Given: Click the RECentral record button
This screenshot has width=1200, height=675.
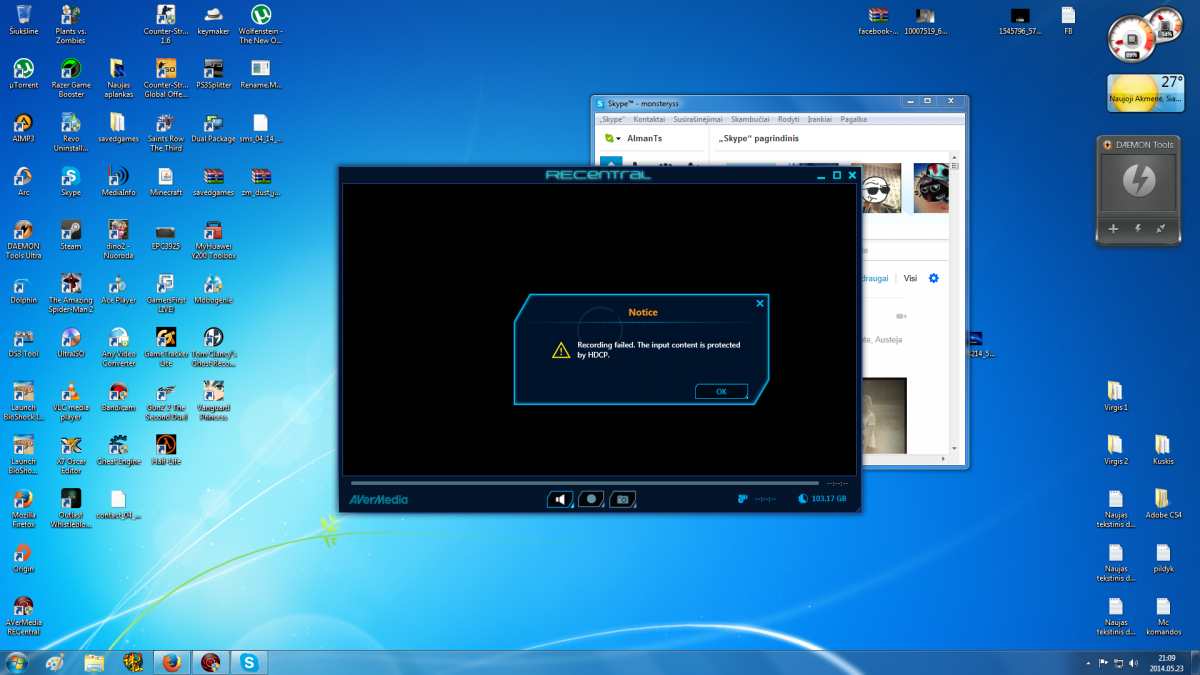Looking at the screenshot, I should point(591,498).
